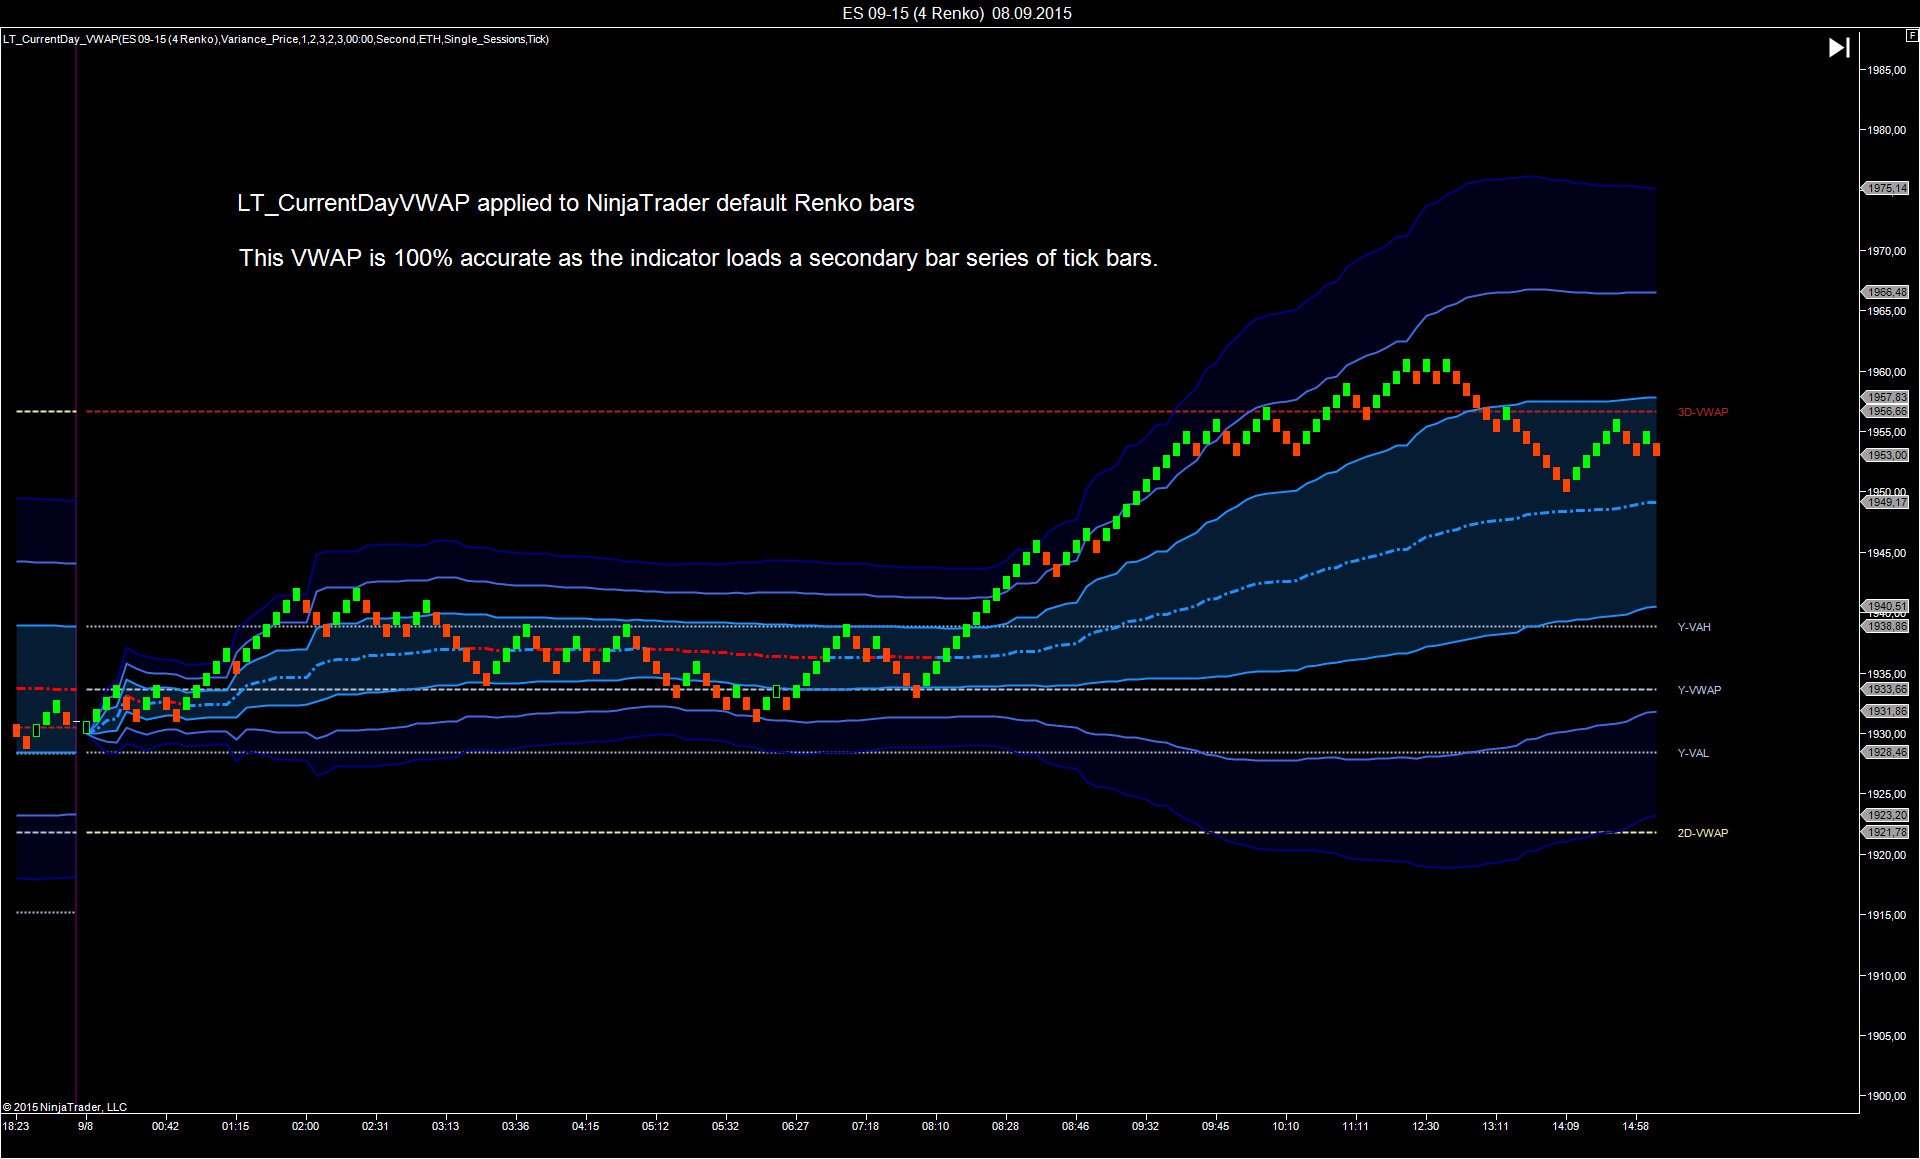Select the 2D-VWAP line label

pos(1702,833)
